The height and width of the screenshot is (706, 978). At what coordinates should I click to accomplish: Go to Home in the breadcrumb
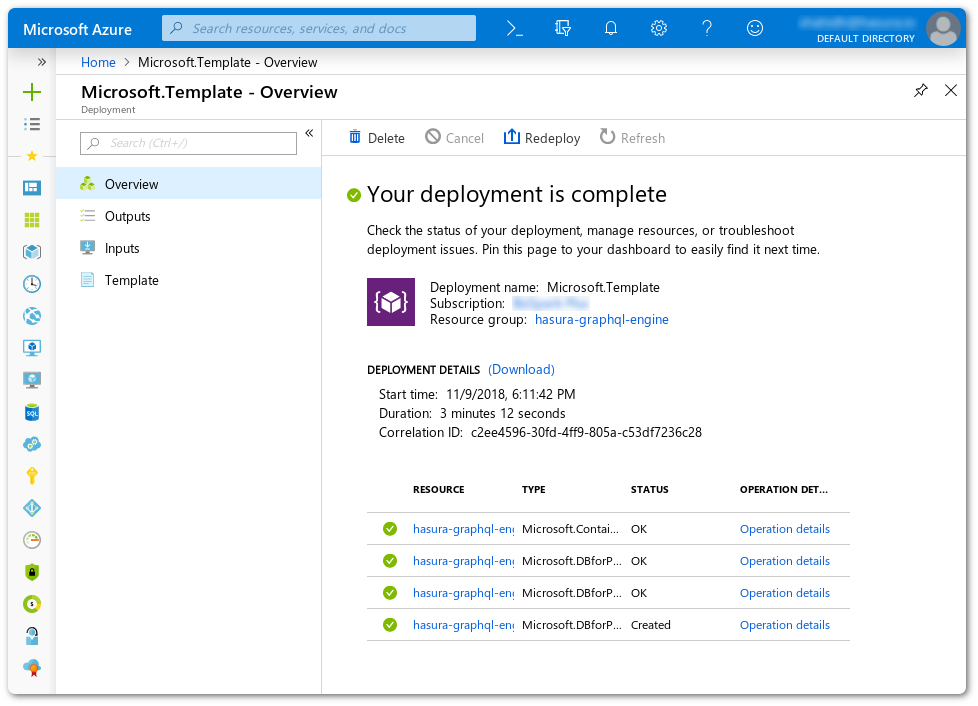(98, 62)
